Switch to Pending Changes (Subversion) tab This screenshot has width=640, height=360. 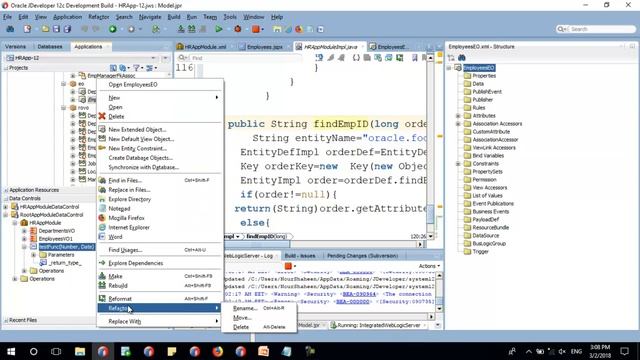(362, 256)
